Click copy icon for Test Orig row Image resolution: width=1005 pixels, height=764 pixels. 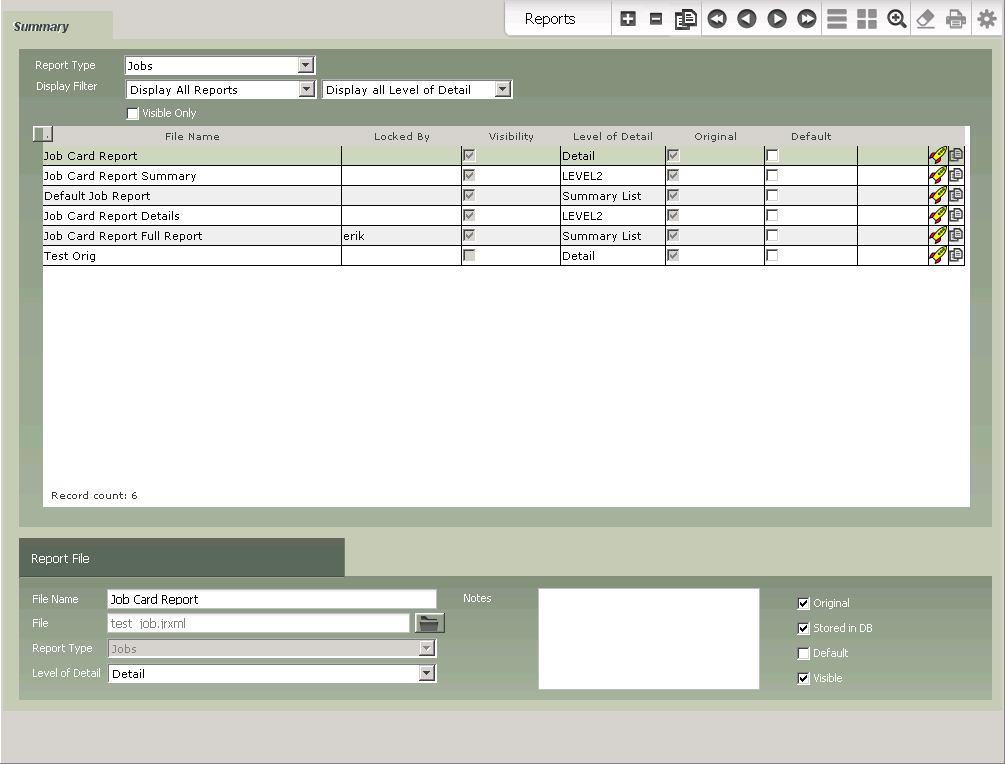(956, 255)
